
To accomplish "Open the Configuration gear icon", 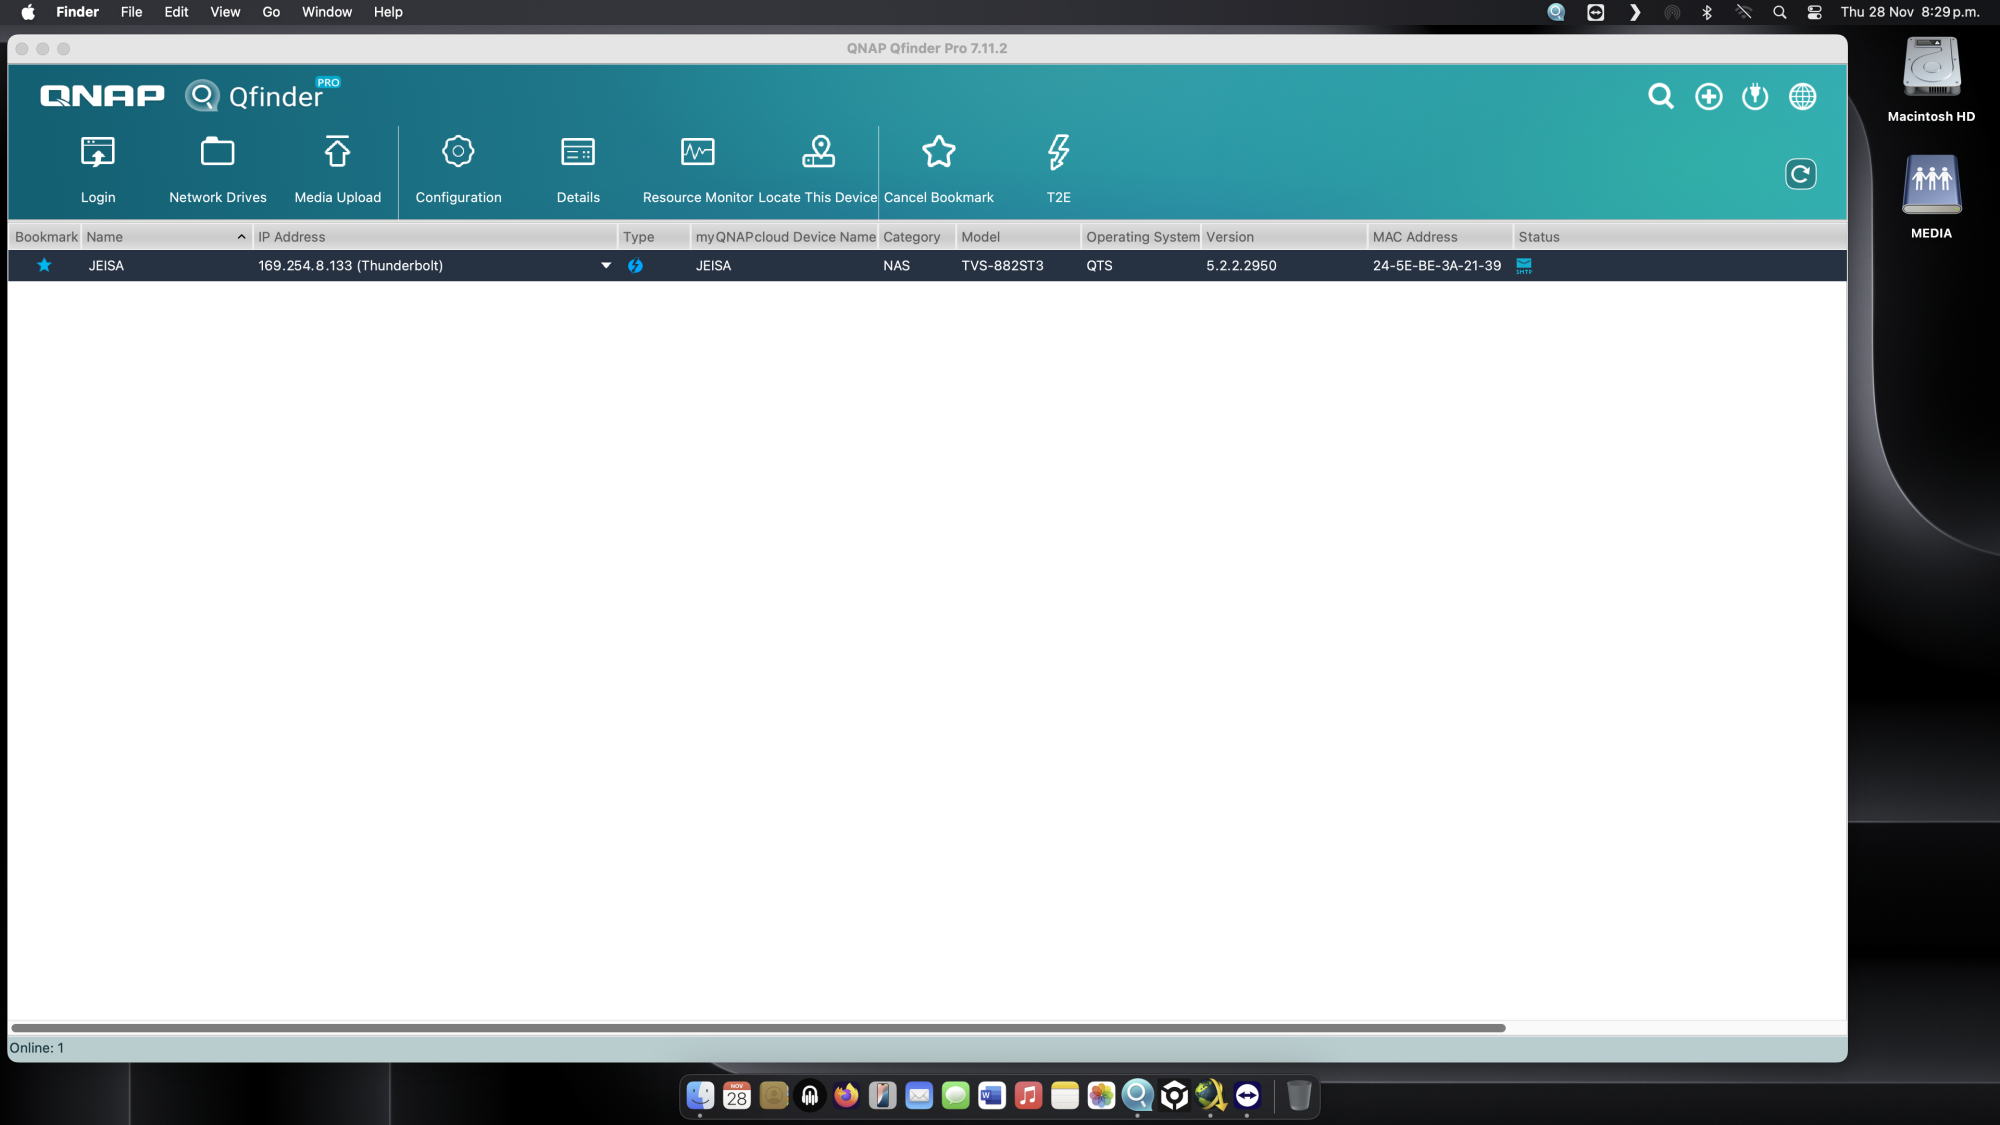I will pyautogui.click(x=458, y=153).
